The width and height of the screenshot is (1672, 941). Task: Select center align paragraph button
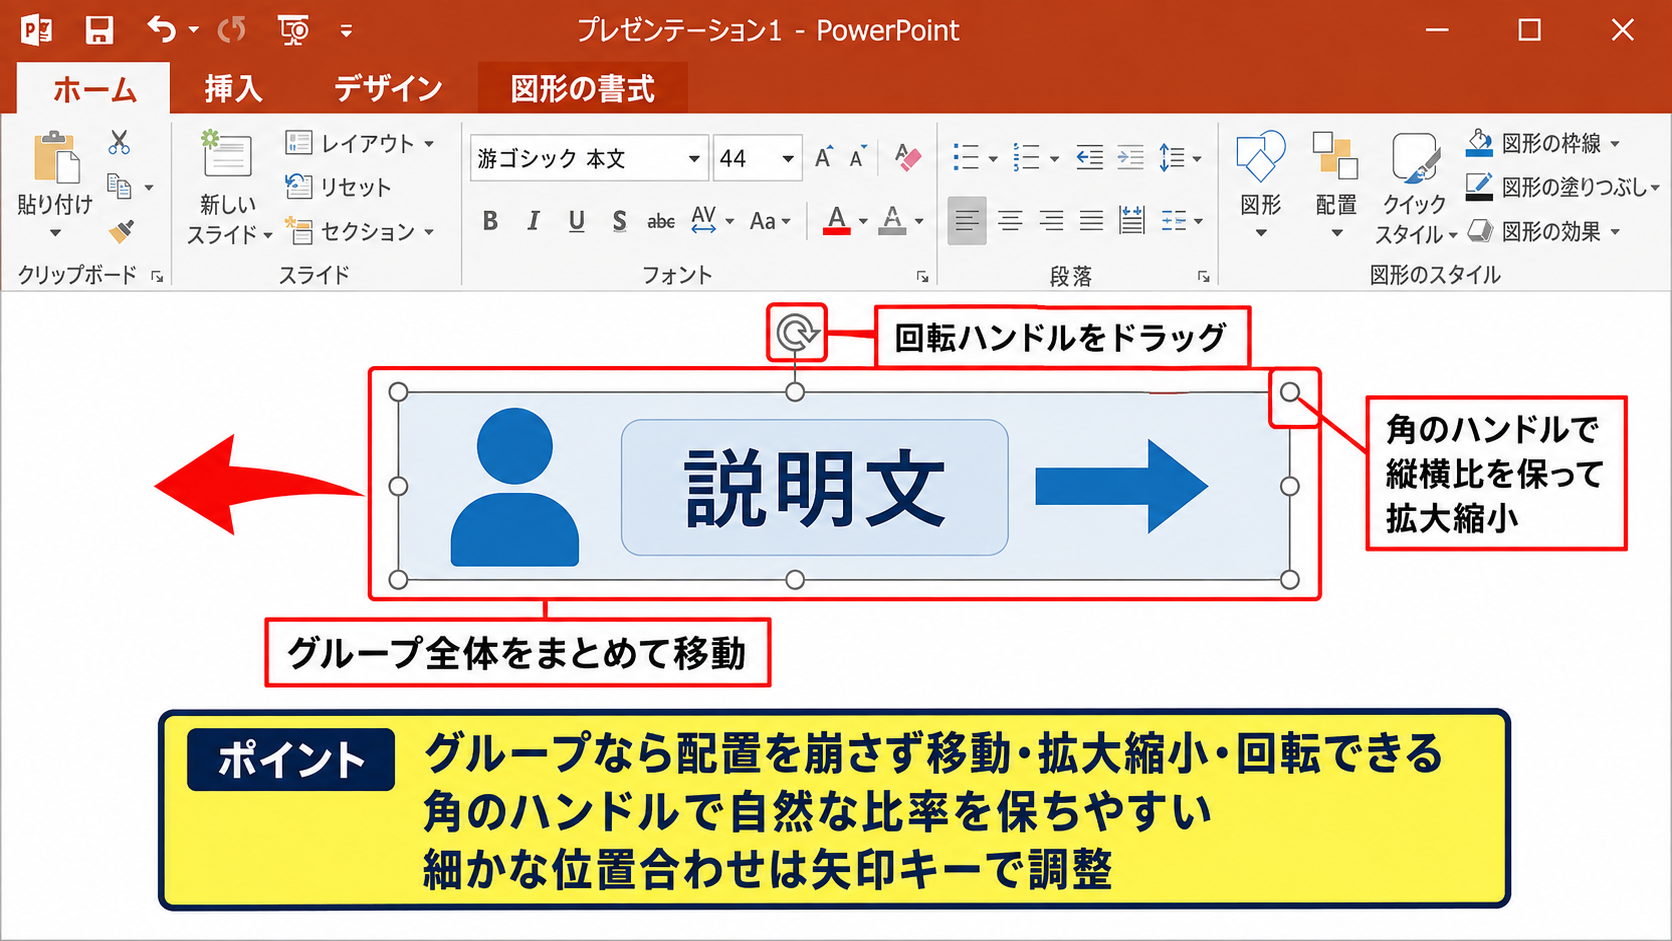[x=1010, y=221]
